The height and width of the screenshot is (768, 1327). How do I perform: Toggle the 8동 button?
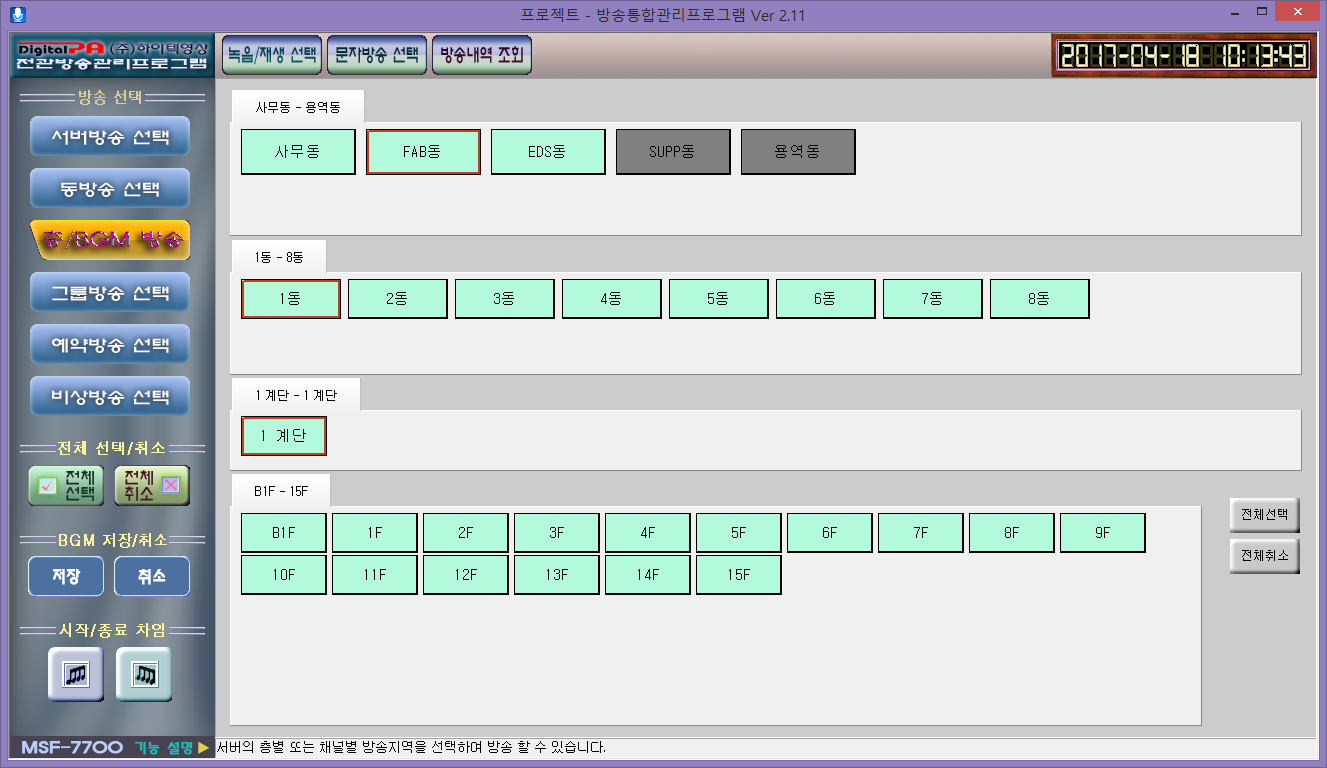[1040, 299]
